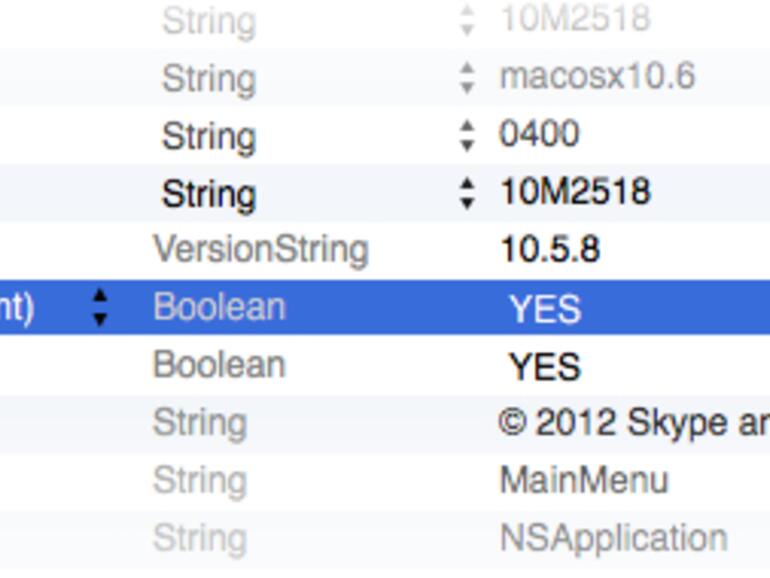Click the bold 10M2518 value field
Image resolution: width=770 pixels, height=578 pixels.
click(575, 192)
